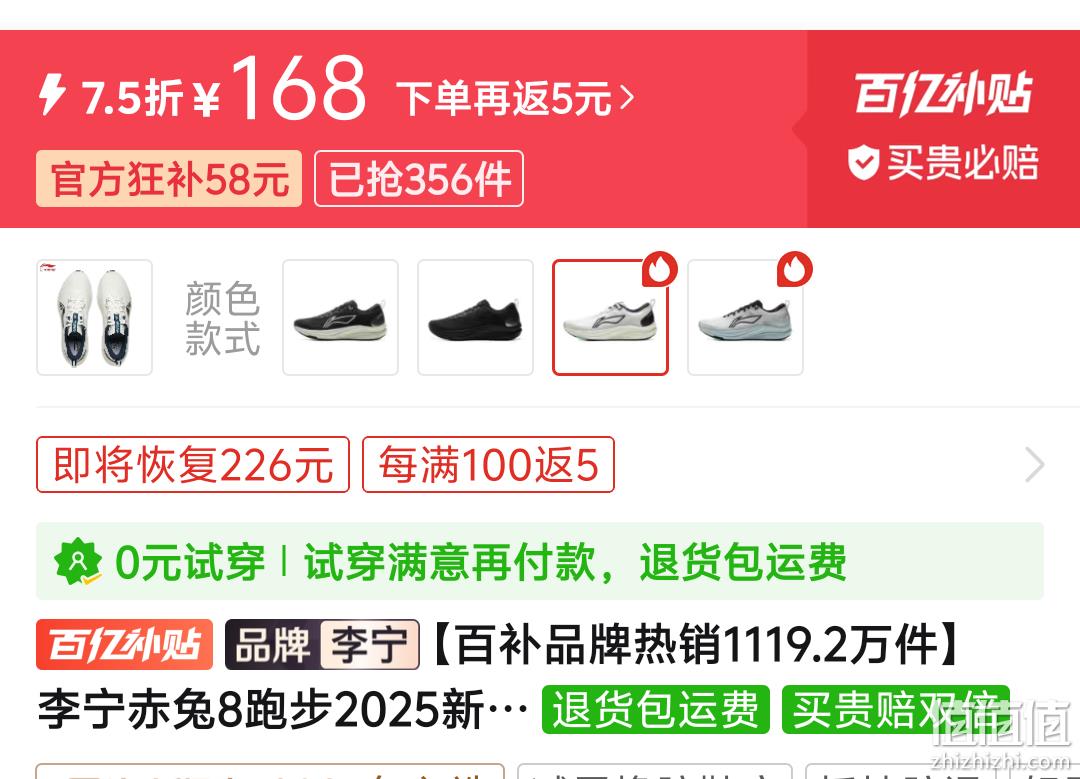Select the black shoe with white sole
The width and height of the screenshot is (1080, 779).
coord(340,318)
